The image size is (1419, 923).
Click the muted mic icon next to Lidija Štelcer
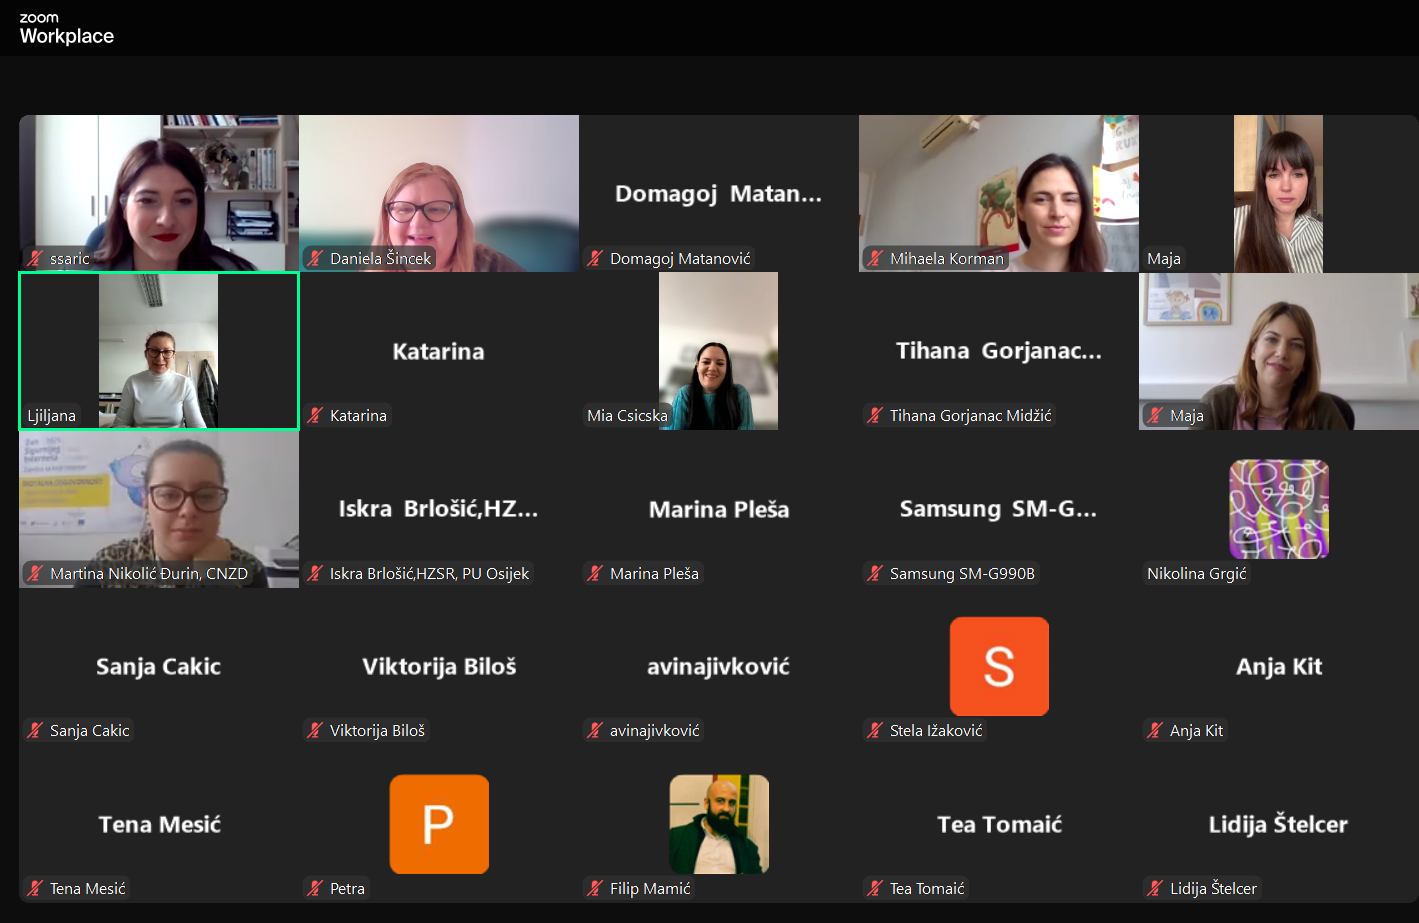pyautogui.click(x=1155, y=888)
